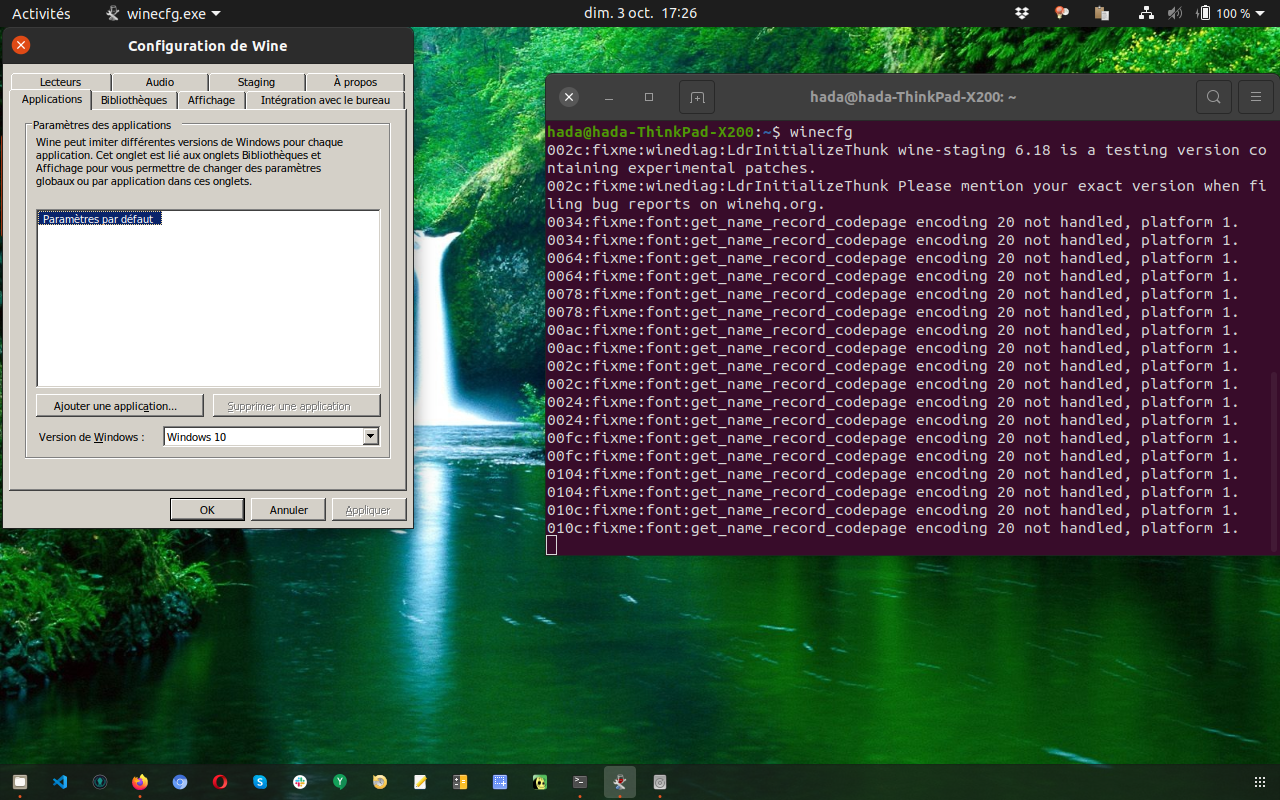Click the greyed Appliquer button
Image resolution: width=1280 pixels, height=800 pixels.
pos(368,509)
